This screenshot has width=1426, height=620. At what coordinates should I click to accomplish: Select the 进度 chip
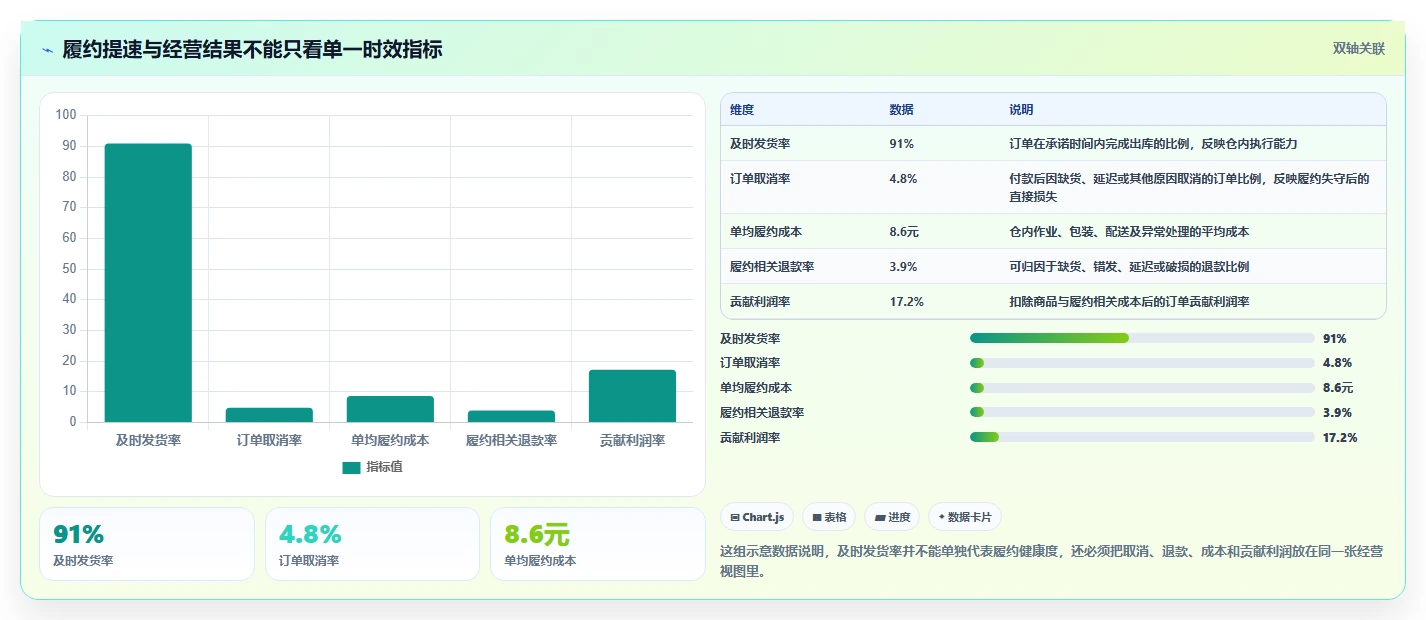click(x=892, y=517)
